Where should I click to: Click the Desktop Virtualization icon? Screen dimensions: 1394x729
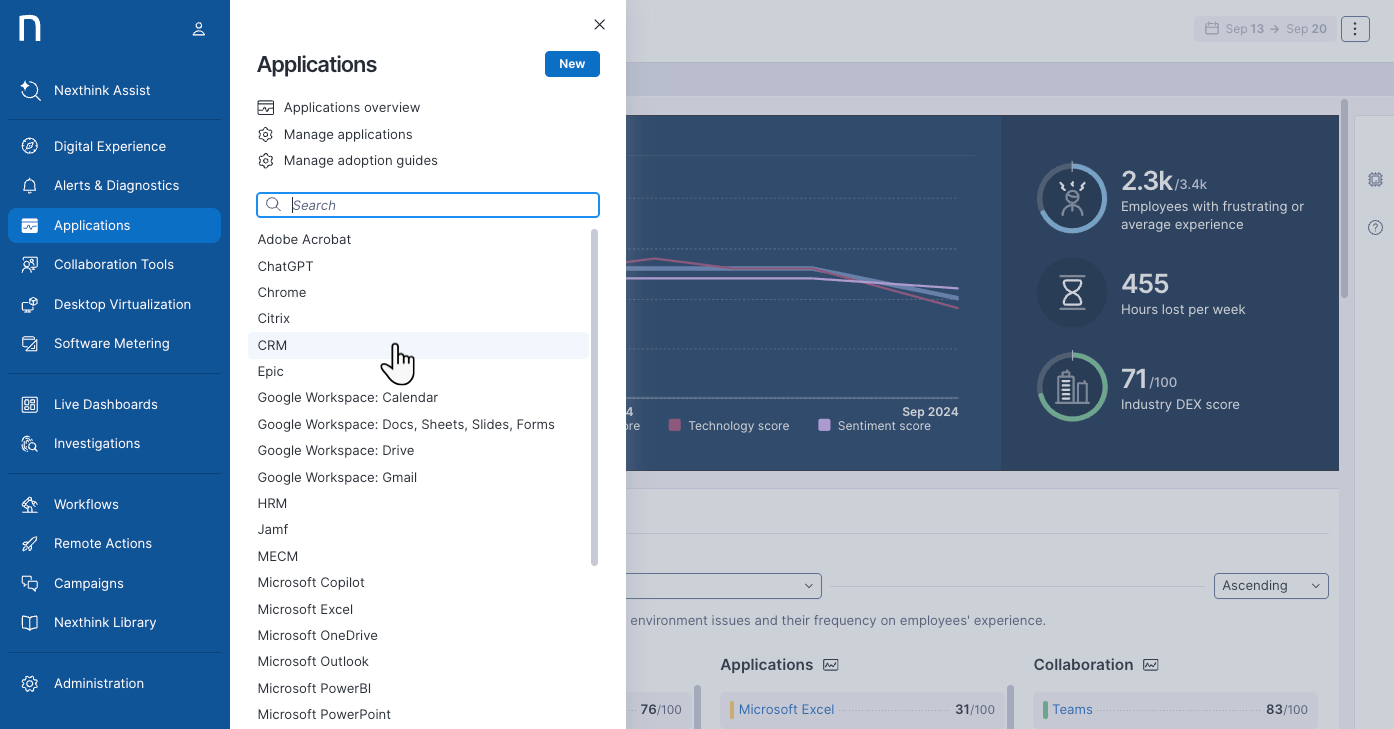[30, 304]
